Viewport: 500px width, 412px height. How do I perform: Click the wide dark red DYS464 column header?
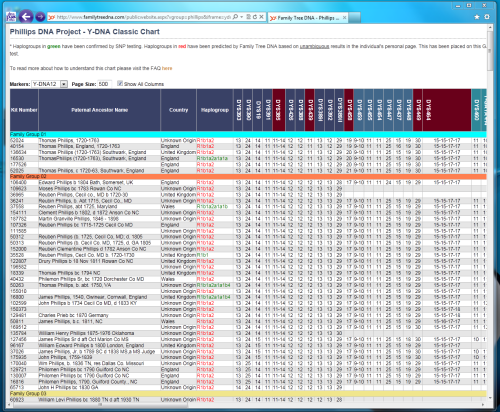click(x=447, y=110)
